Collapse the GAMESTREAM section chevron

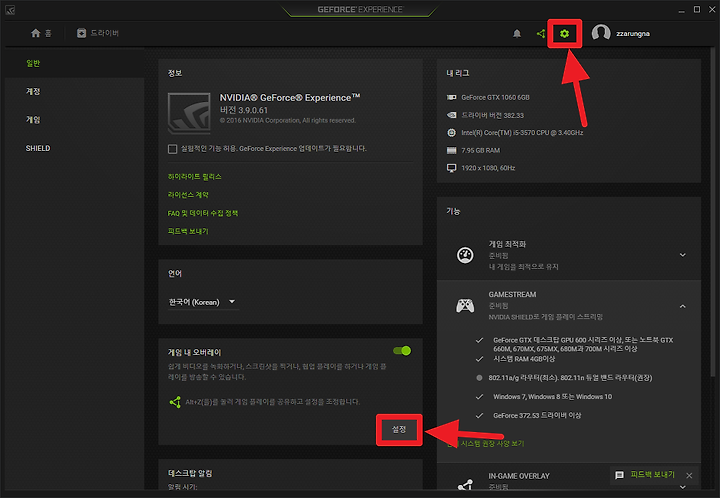[683, 306]
